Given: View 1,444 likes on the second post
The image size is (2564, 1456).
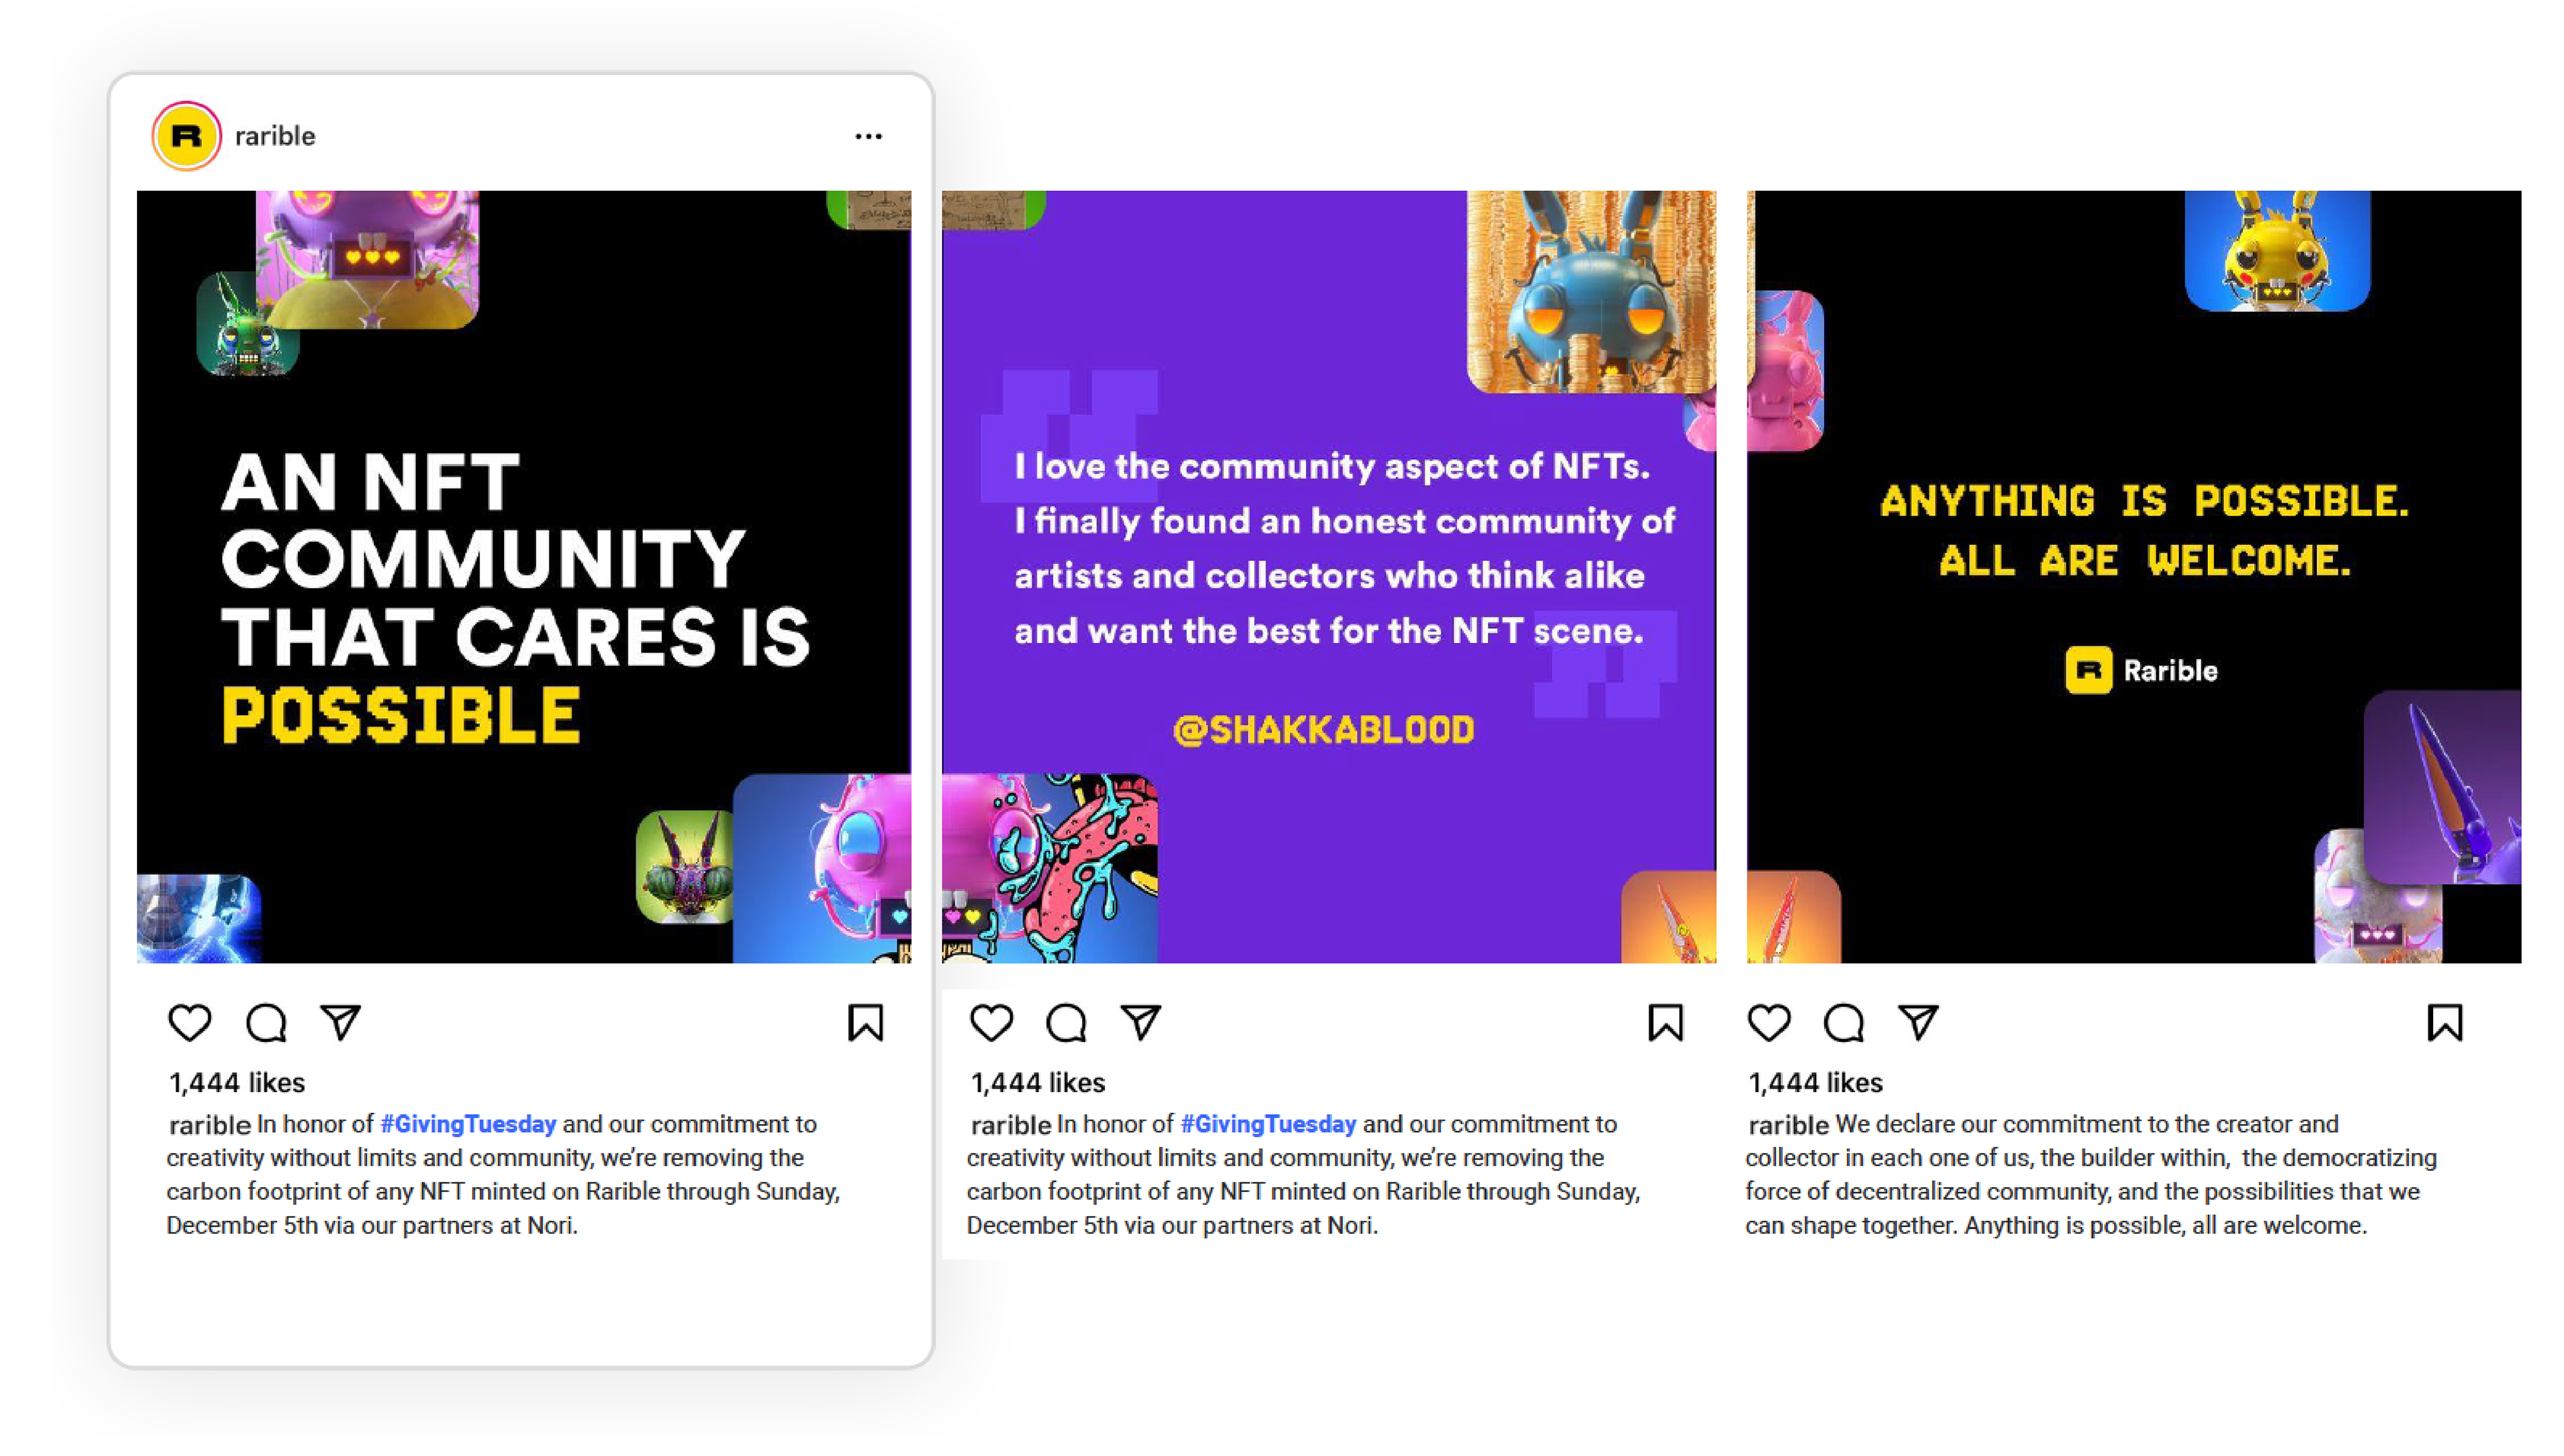Looking at the screenshot, I should pyautogui.click(x=1038, y=1082).
